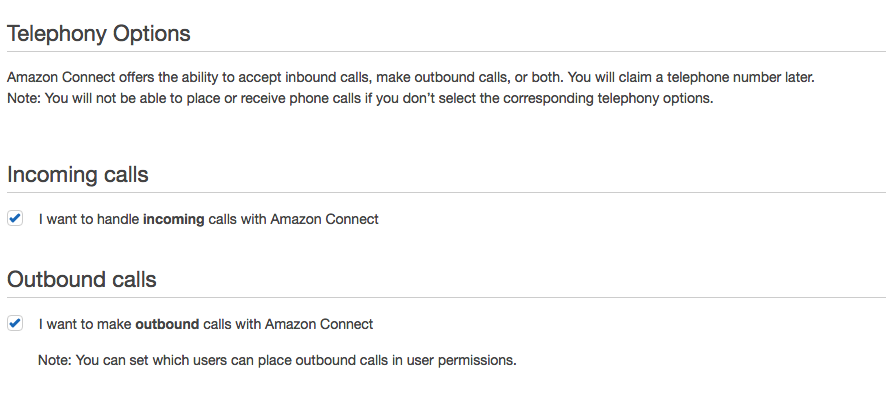
Task: Uncheck the outbound calls checkbox
Action: tap(15, 323)
